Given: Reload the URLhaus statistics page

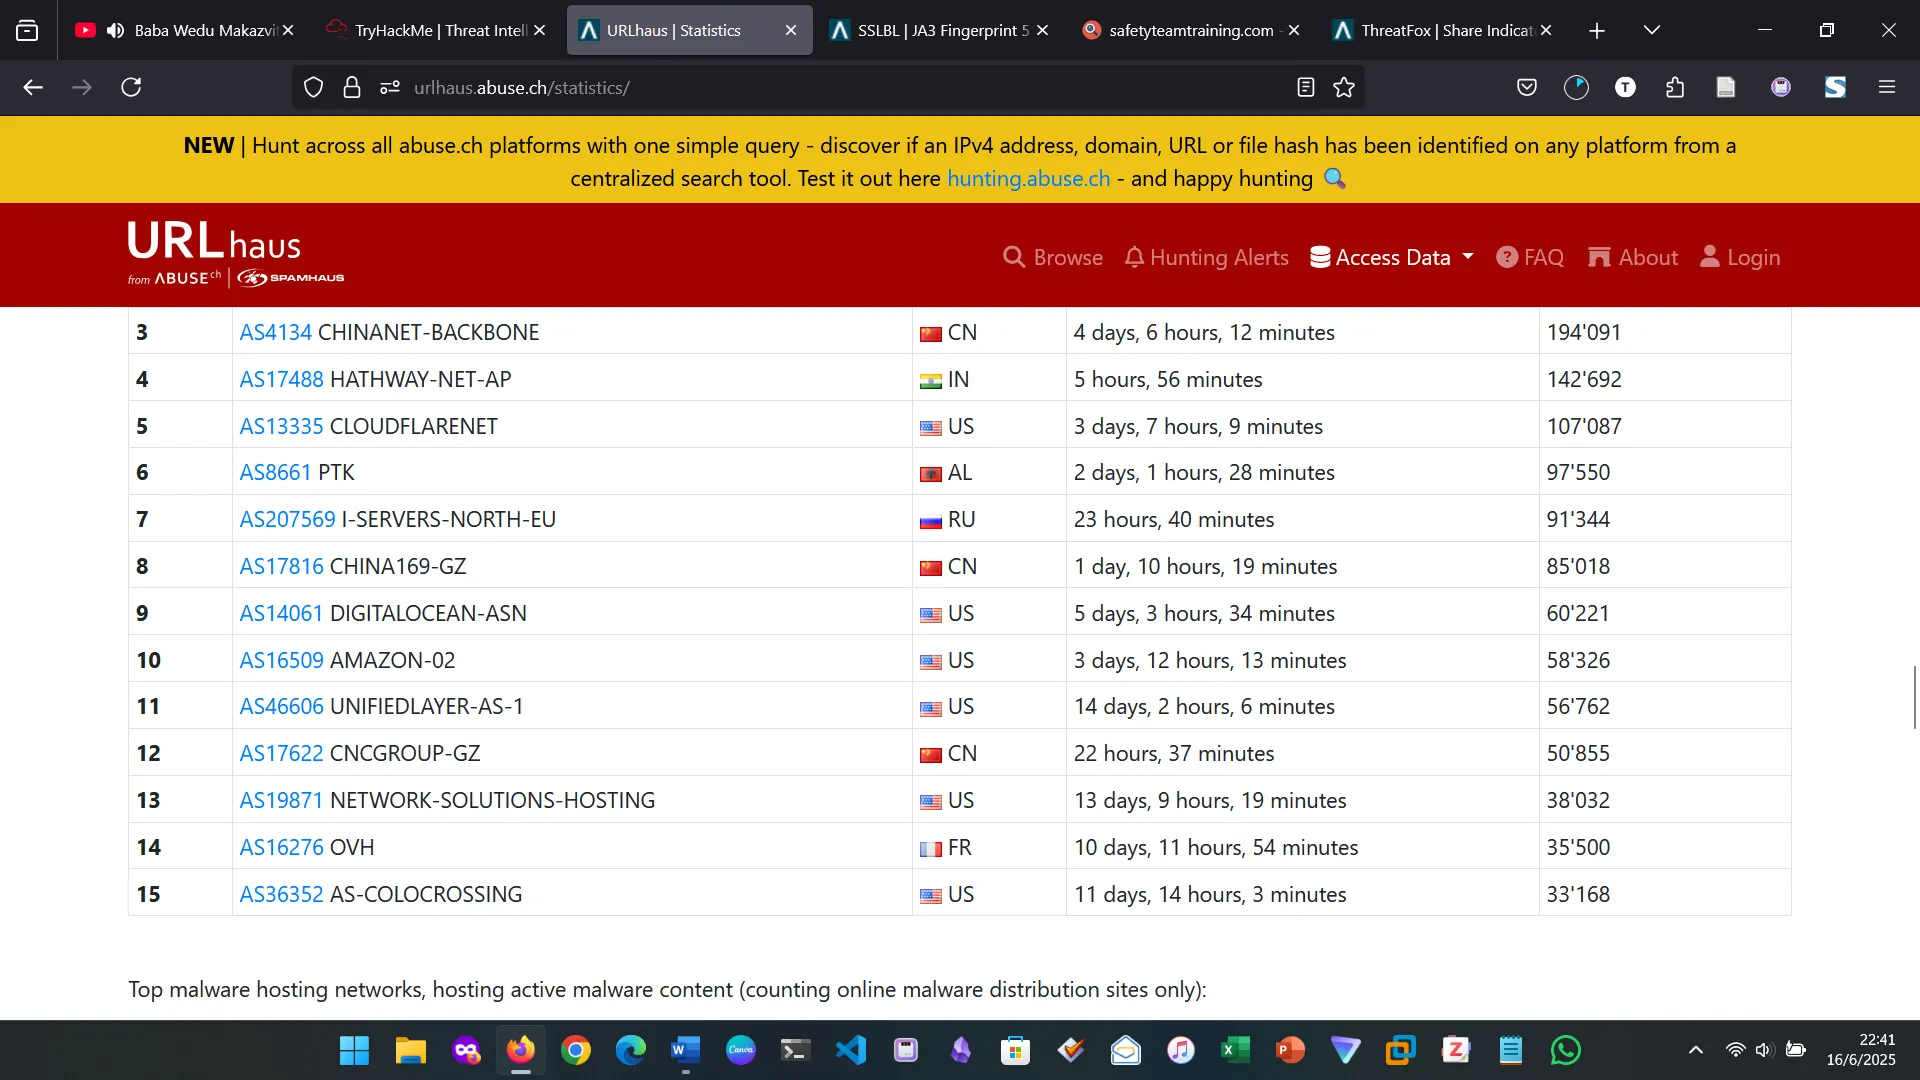Looking at the screenshot, I should 131,88.
